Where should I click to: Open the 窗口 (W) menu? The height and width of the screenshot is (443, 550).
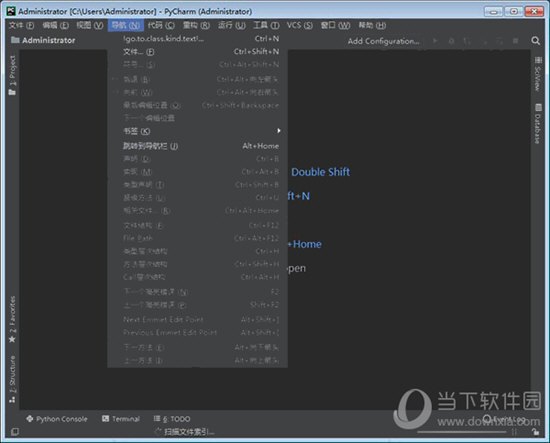pyautogui.click(x=335, y=25)
